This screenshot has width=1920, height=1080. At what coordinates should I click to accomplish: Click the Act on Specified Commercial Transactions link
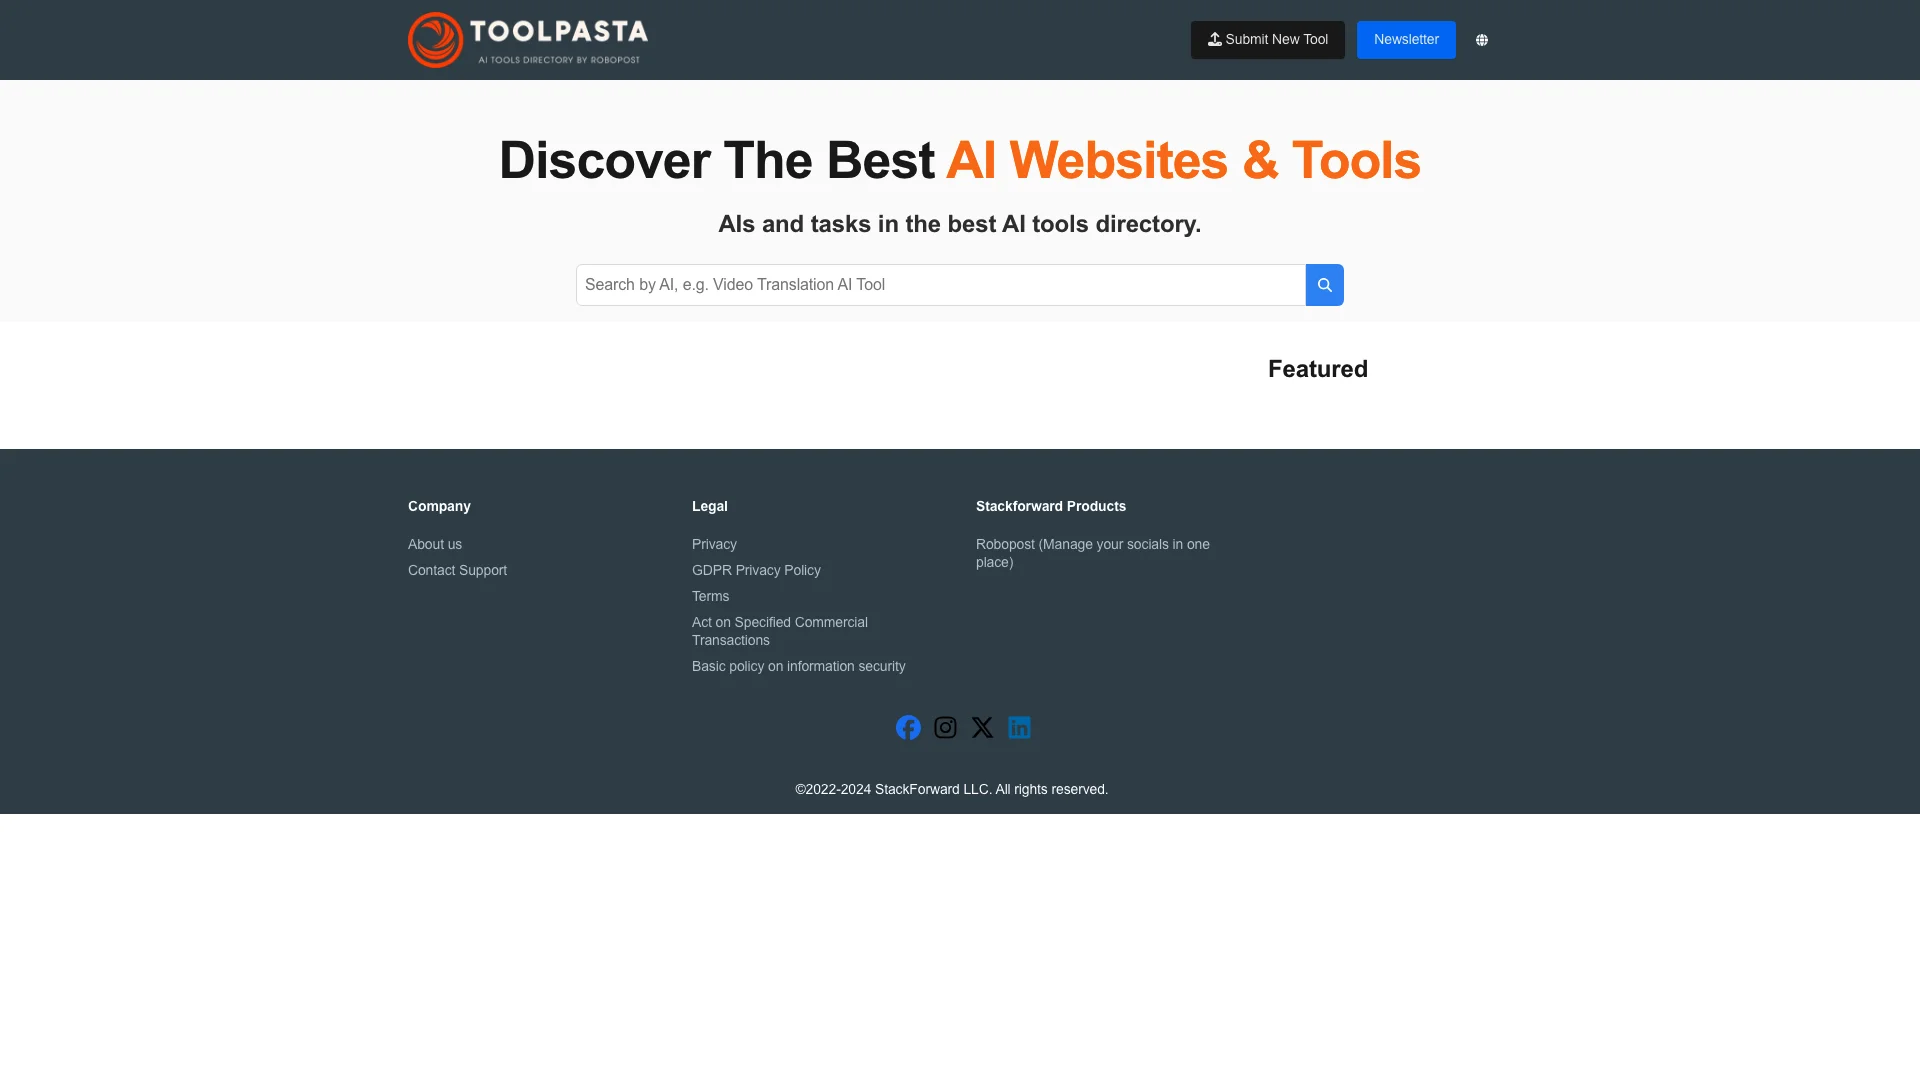click(x=779, y=630)
